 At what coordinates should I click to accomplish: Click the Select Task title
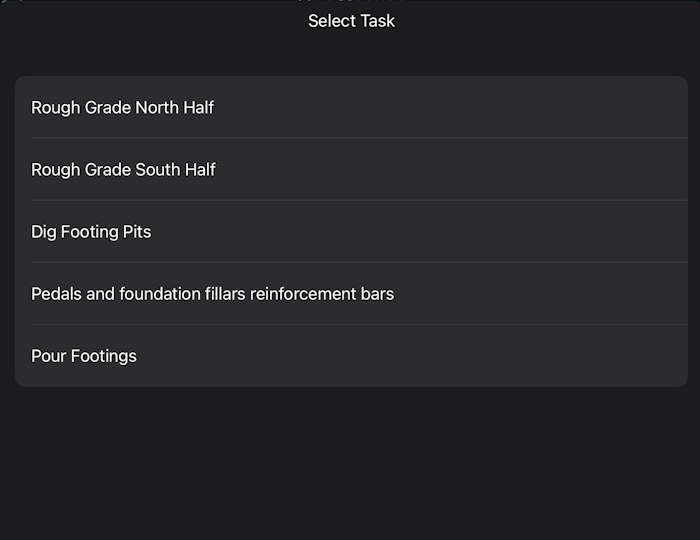351,21
